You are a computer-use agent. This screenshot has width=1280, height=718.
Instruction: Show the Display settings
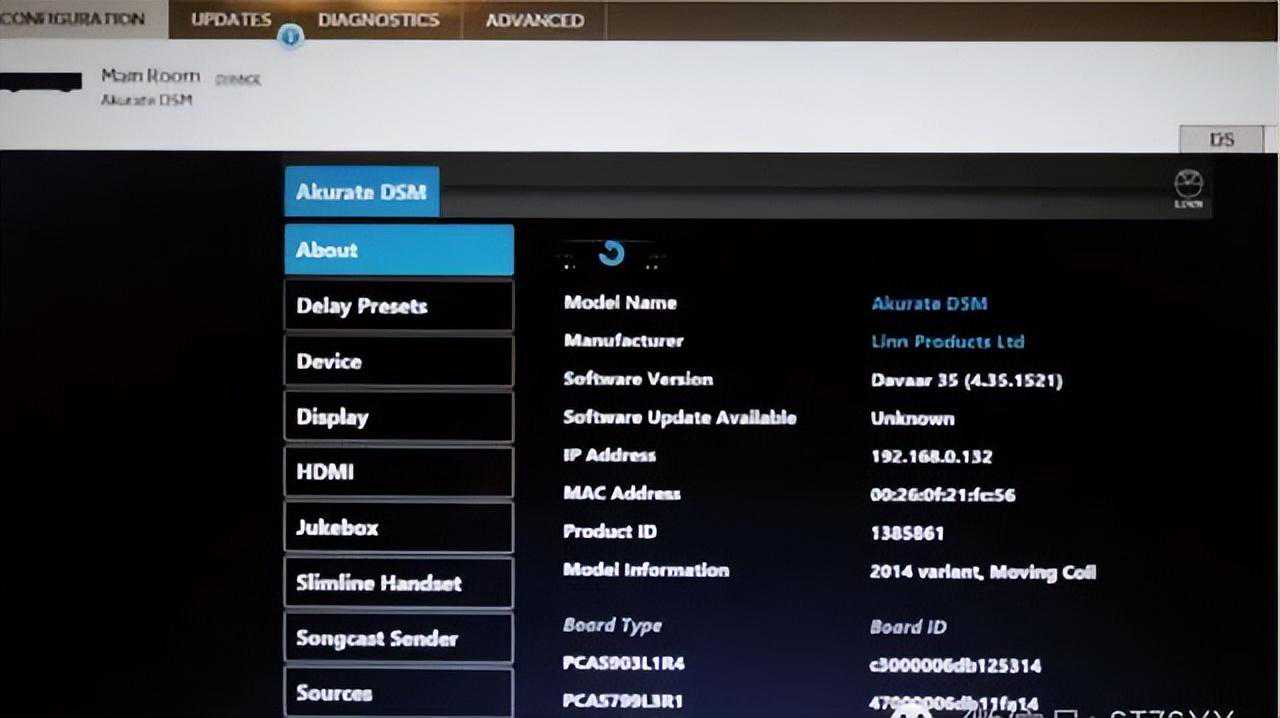coord(398,417)
